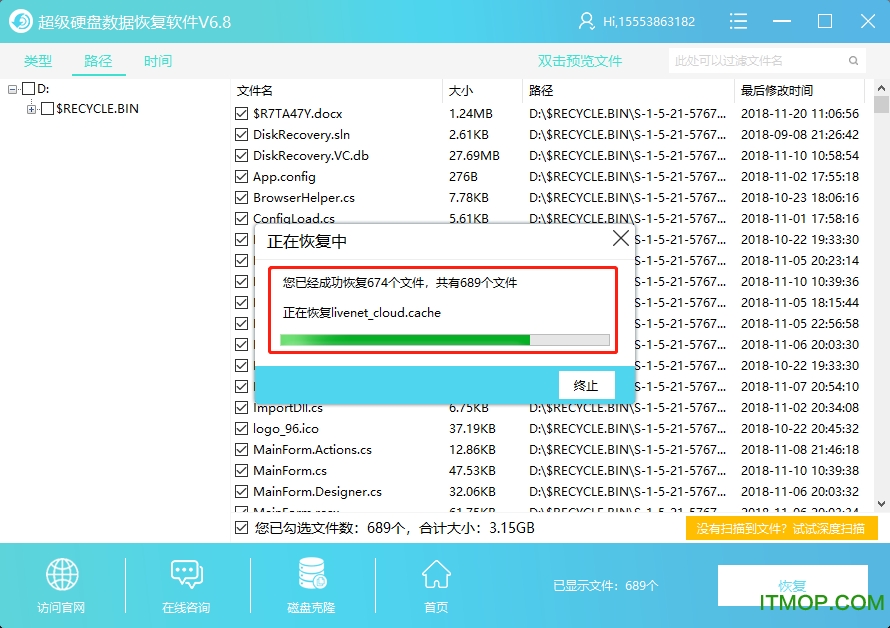Viewport: 890px width, 628px height.
Task: Toggle the $RECYCLE.BIN tree checkbox
Action: pos(45,108)
